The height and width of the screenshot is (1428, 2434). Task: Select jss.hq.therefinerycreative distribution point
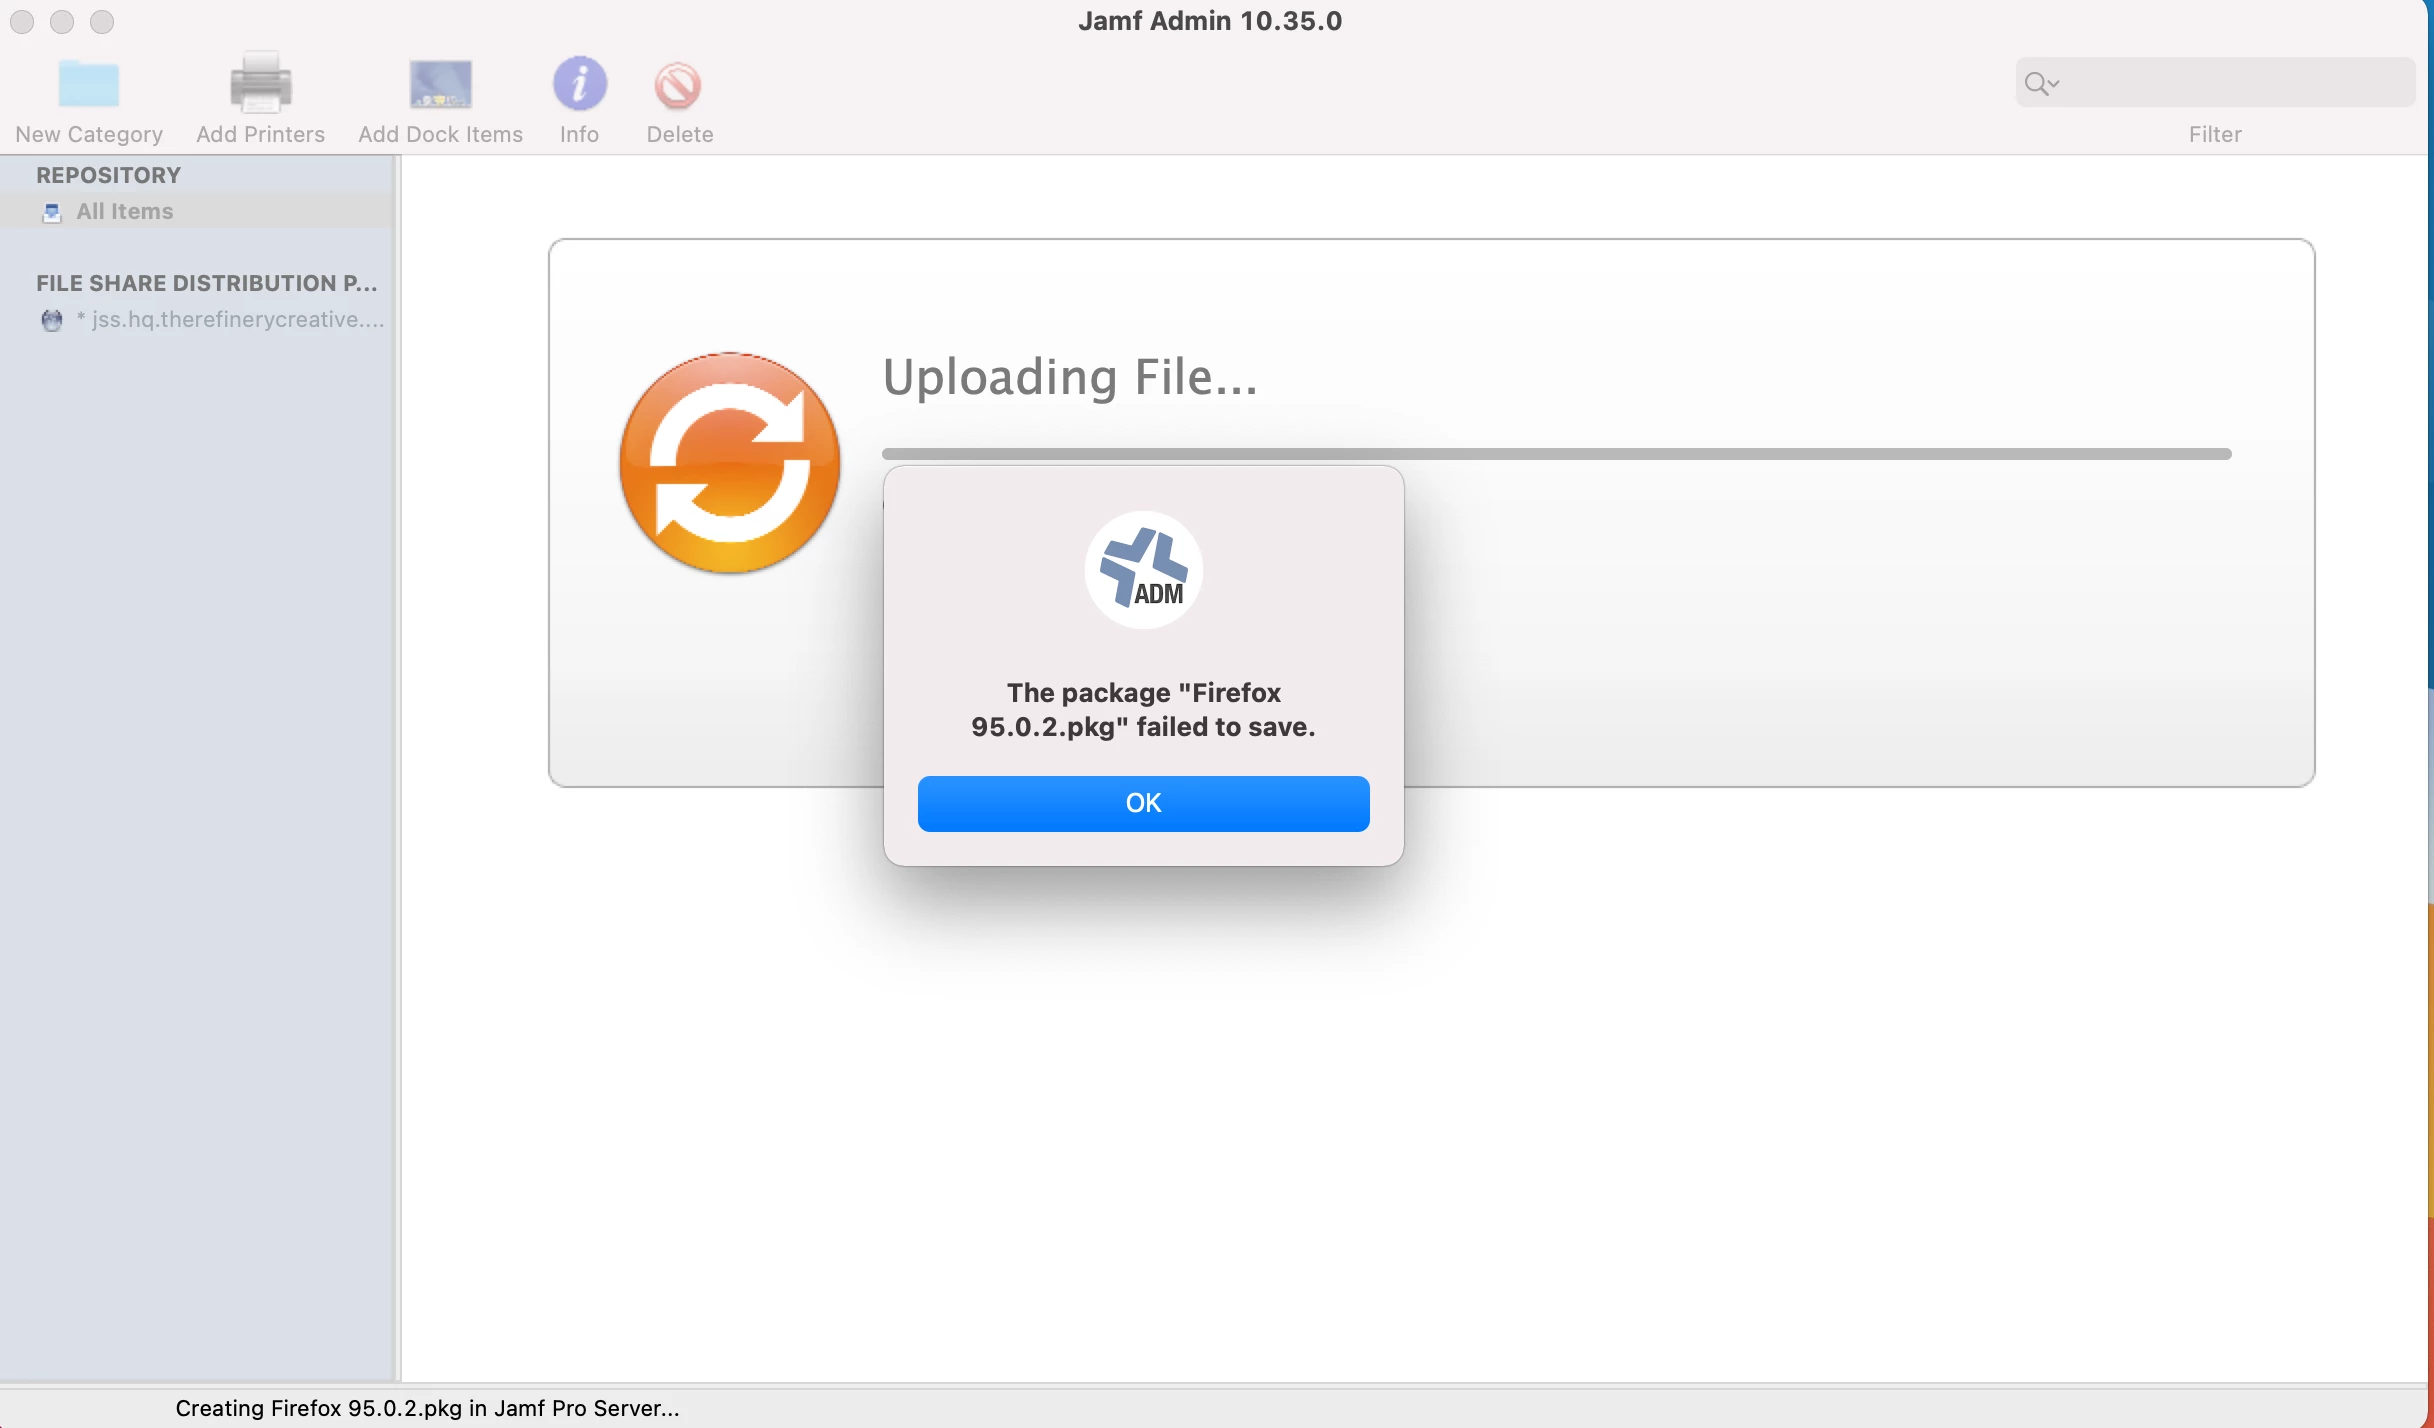point(197,319)
